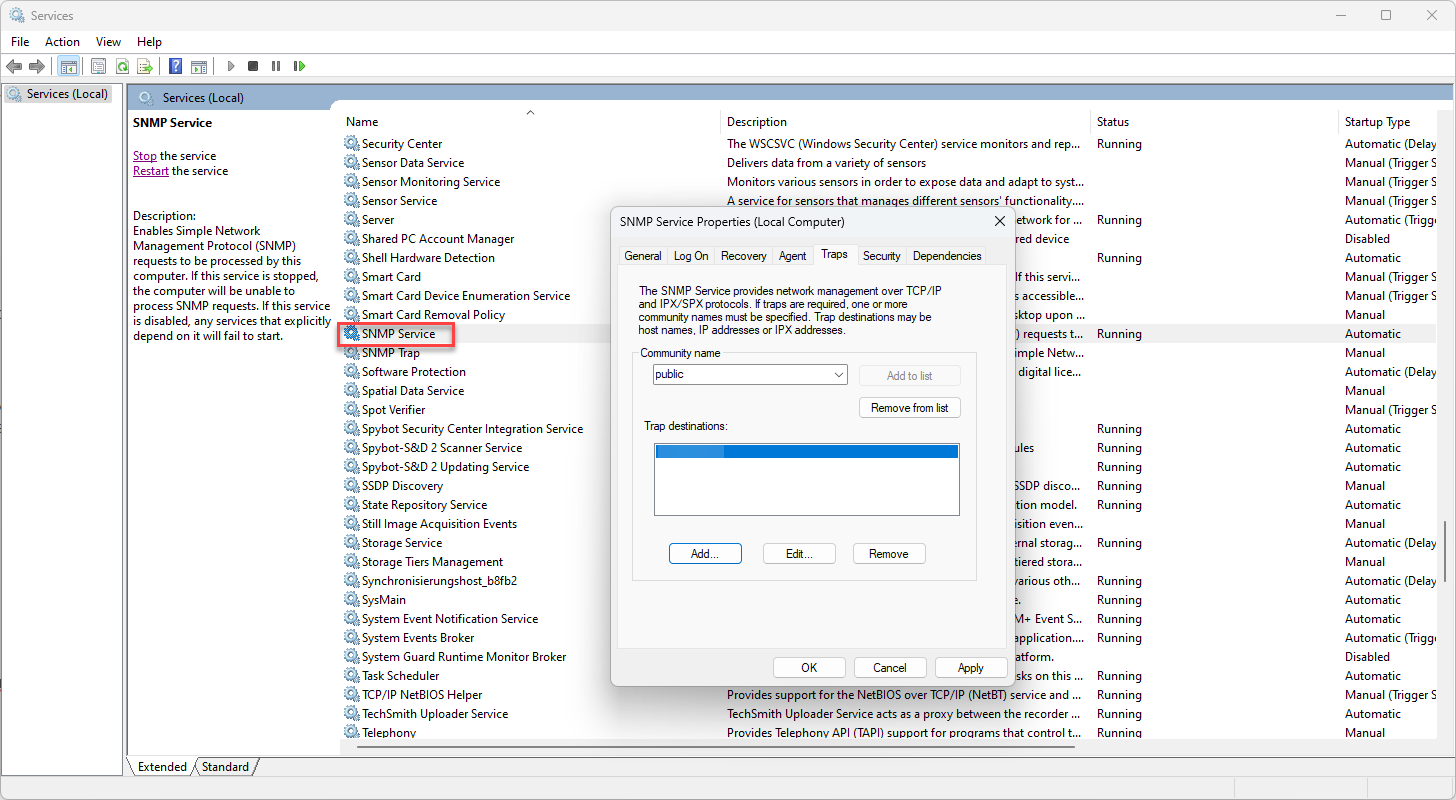Refresh the services list using the toolbar icon
Viewport: 1456px width, 800px height.
tap(122, 66)
